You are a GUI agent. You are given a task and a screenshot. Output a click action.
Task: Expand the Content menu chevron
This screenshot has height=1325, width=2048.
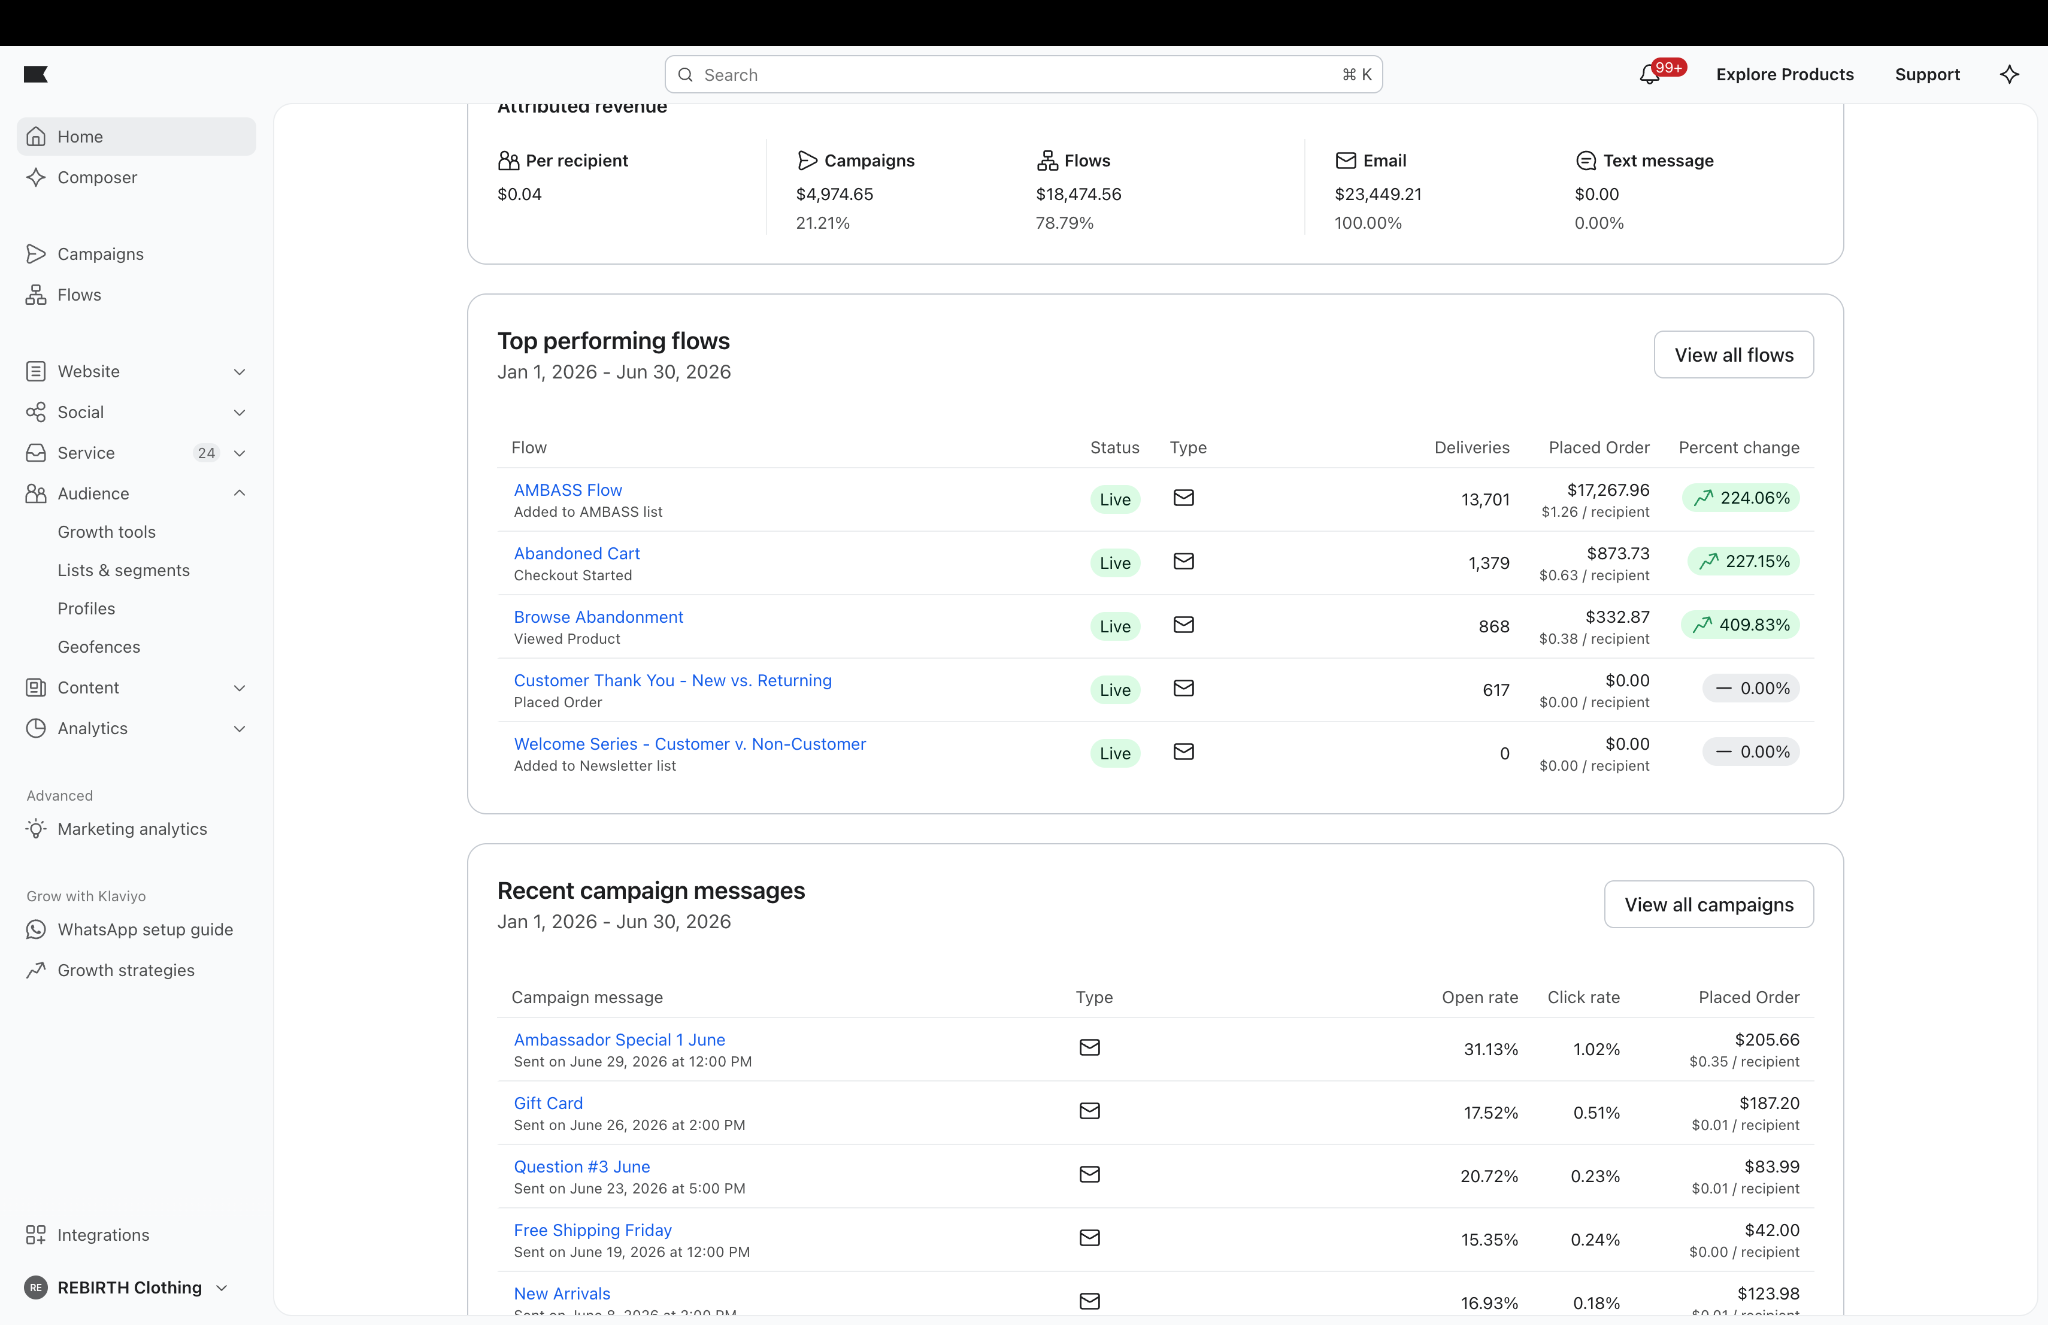point(240,688)
